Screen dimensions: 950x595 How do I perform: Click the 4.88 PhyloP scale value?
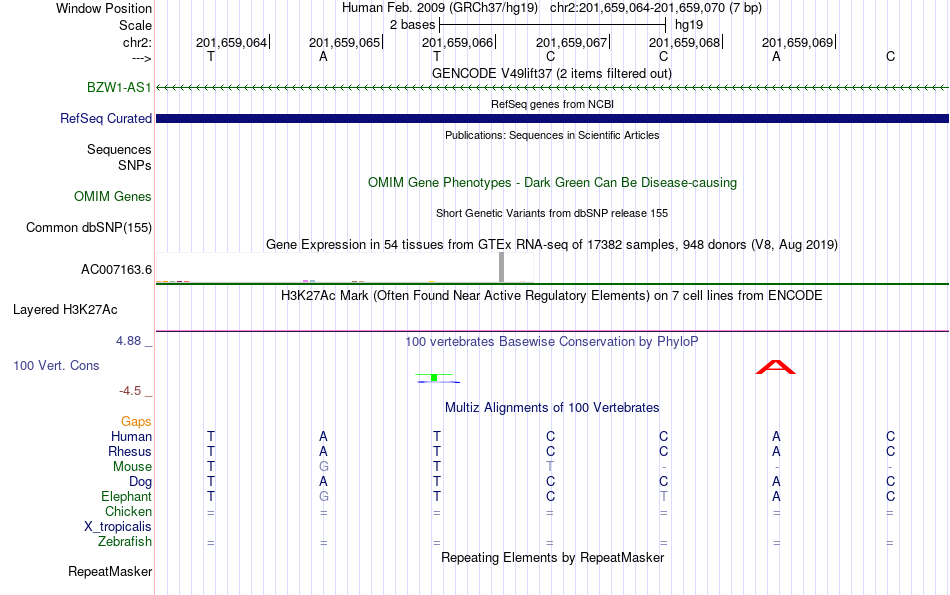point(128,341)
